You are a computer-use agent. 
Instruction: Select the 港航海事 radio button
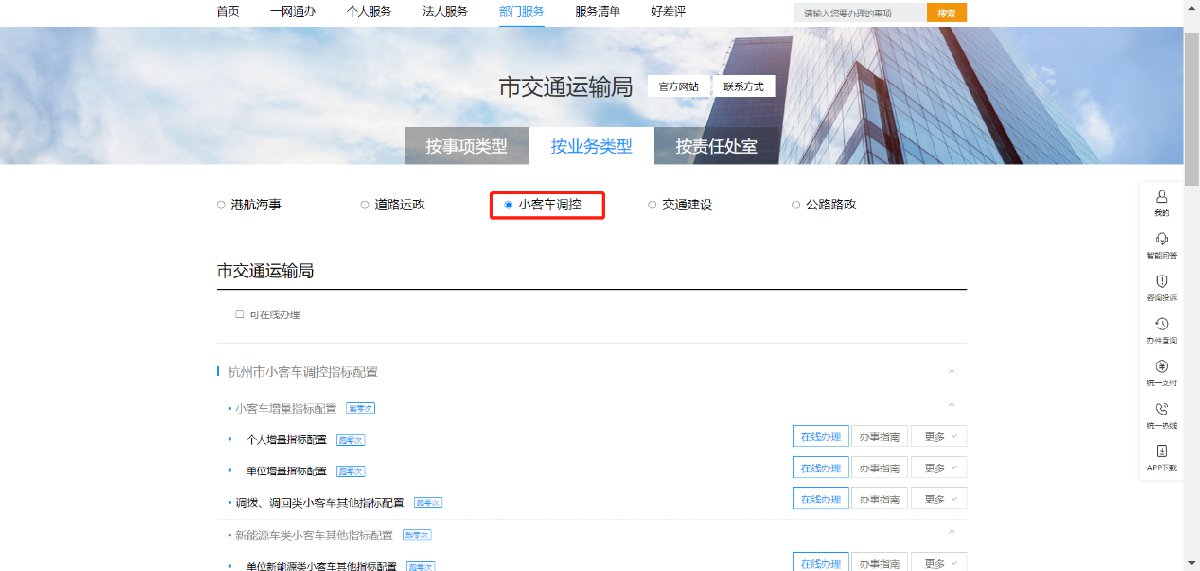tap(221, 205)
